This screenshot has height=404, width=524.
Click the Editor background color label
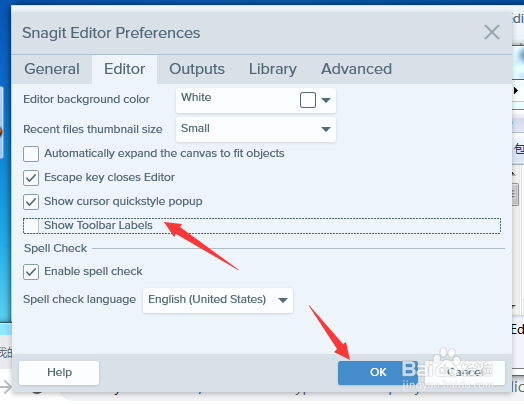point(86,99)
